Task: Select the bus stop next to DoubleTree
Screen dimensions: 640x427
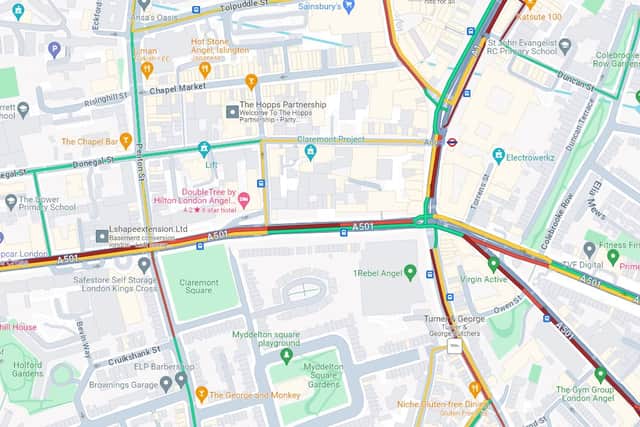Action: 261,184
